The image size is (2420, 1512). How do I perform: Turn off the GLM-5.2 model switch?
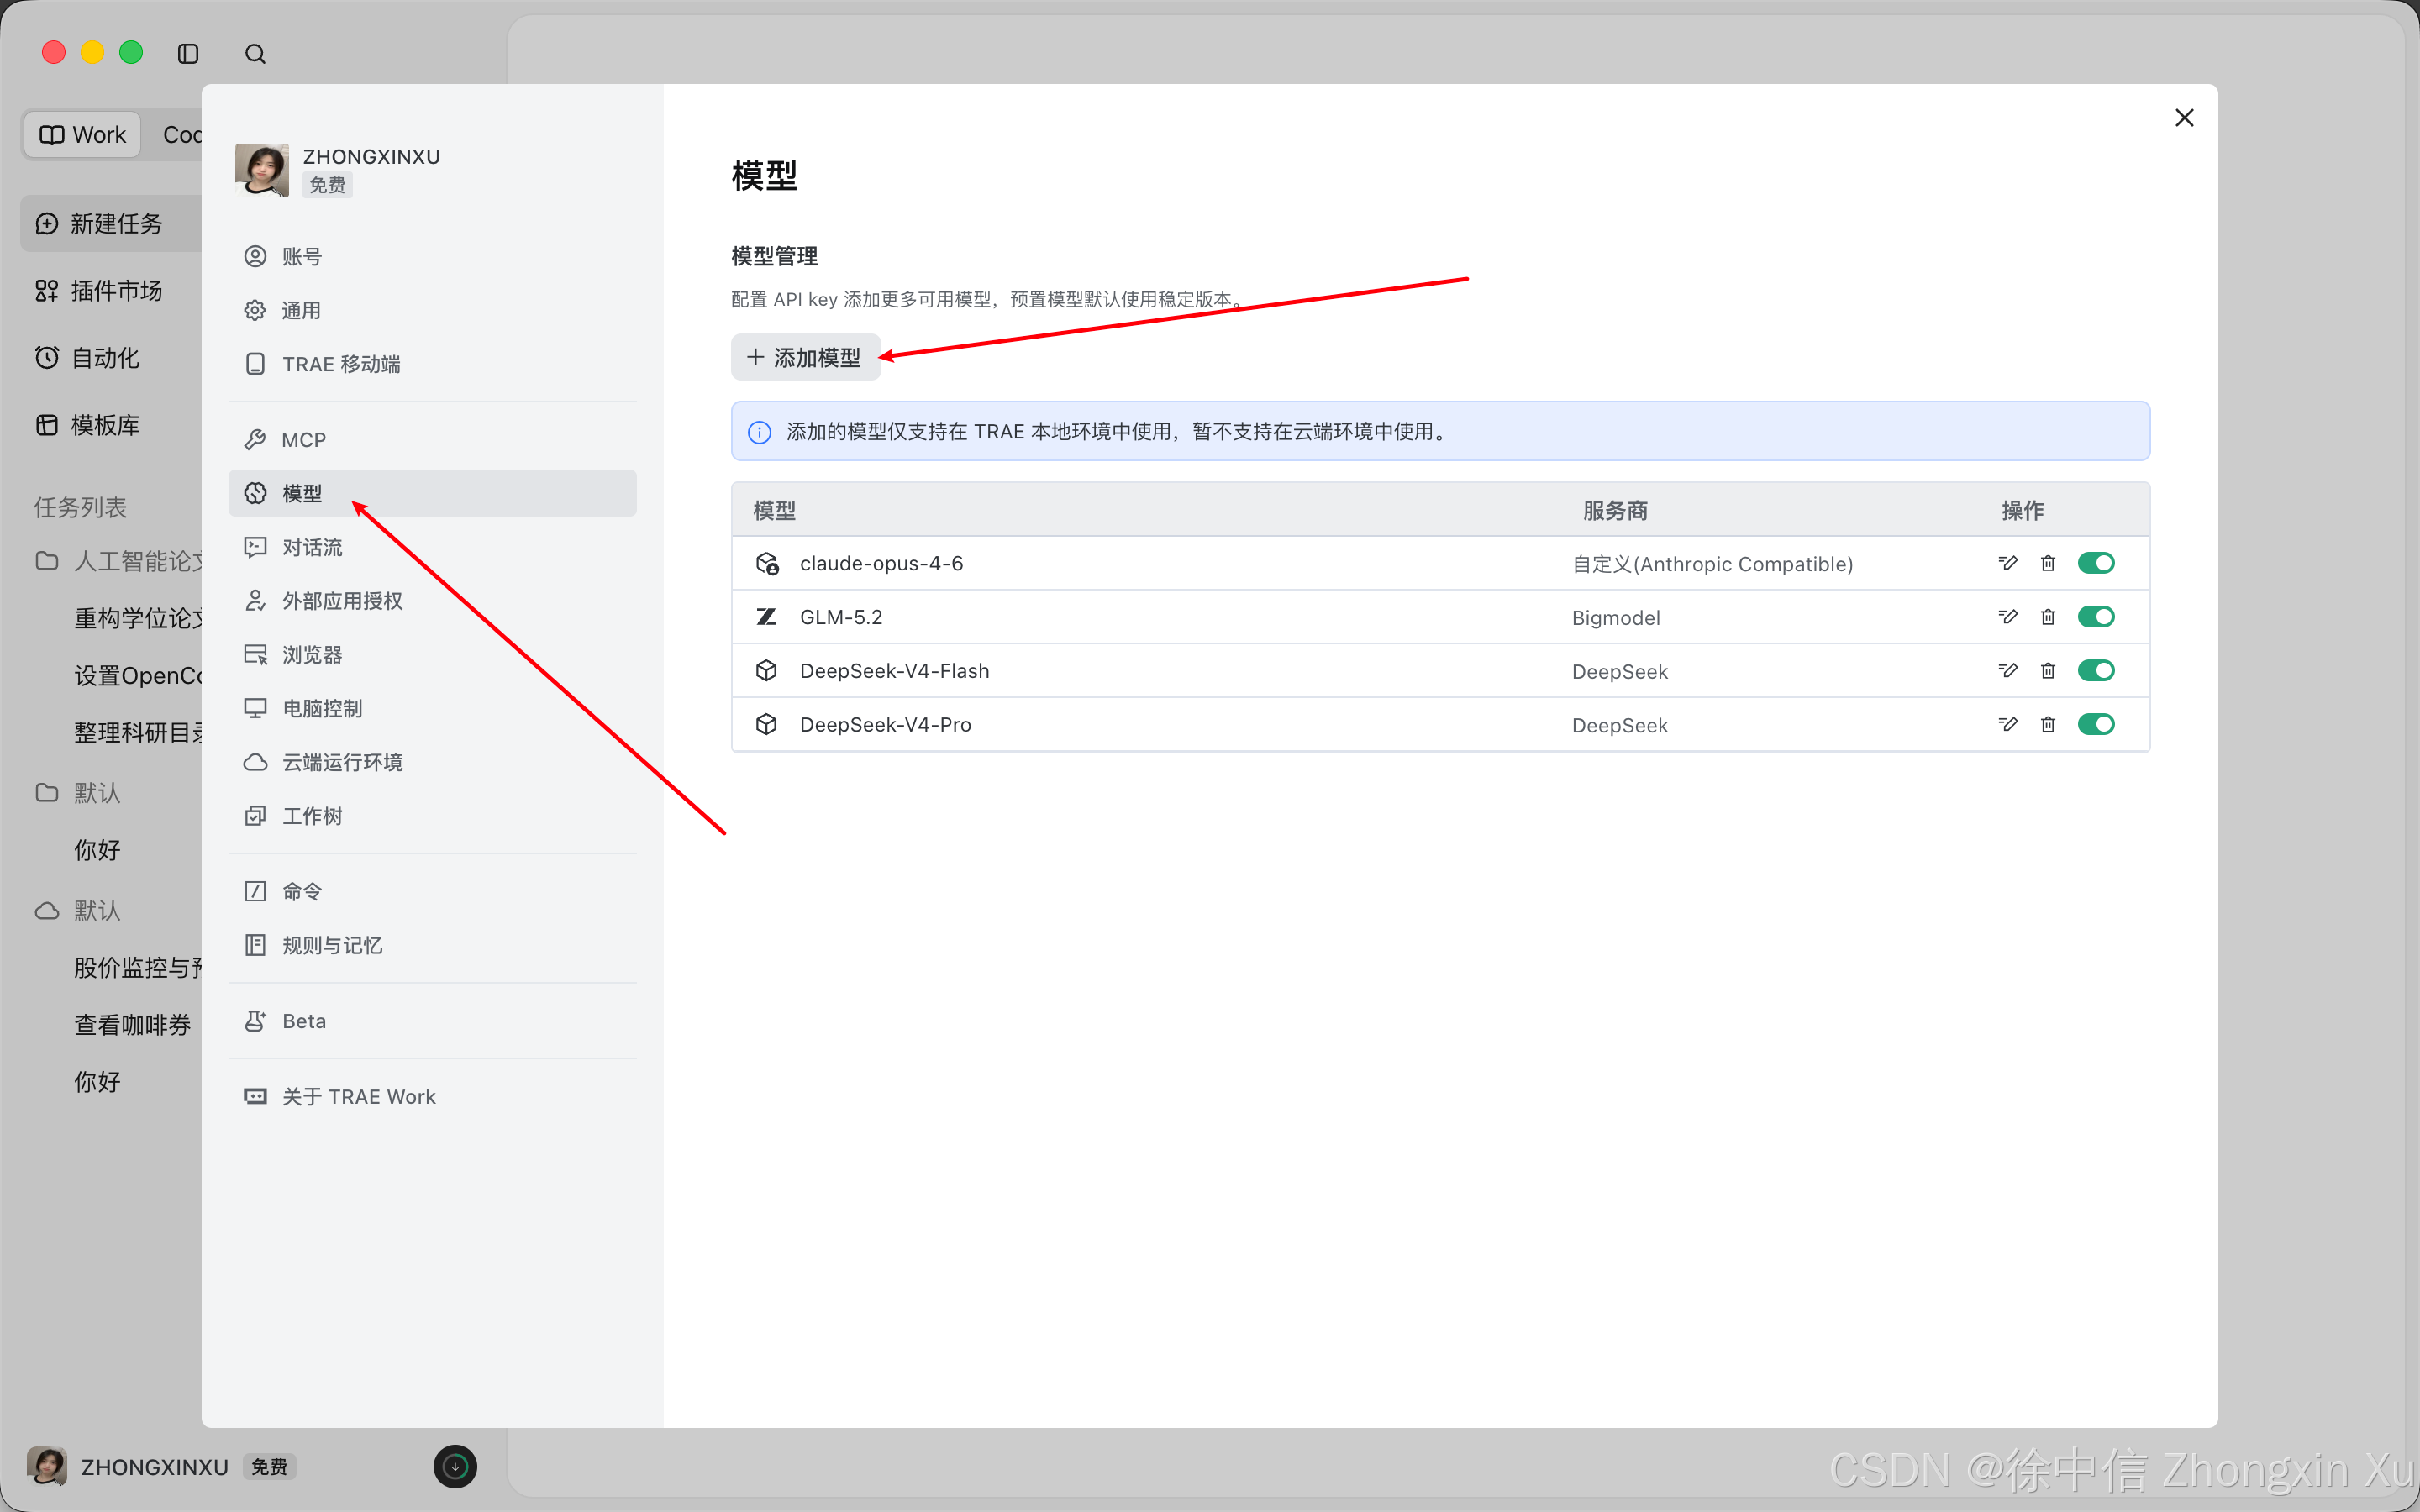[2096, 617]
